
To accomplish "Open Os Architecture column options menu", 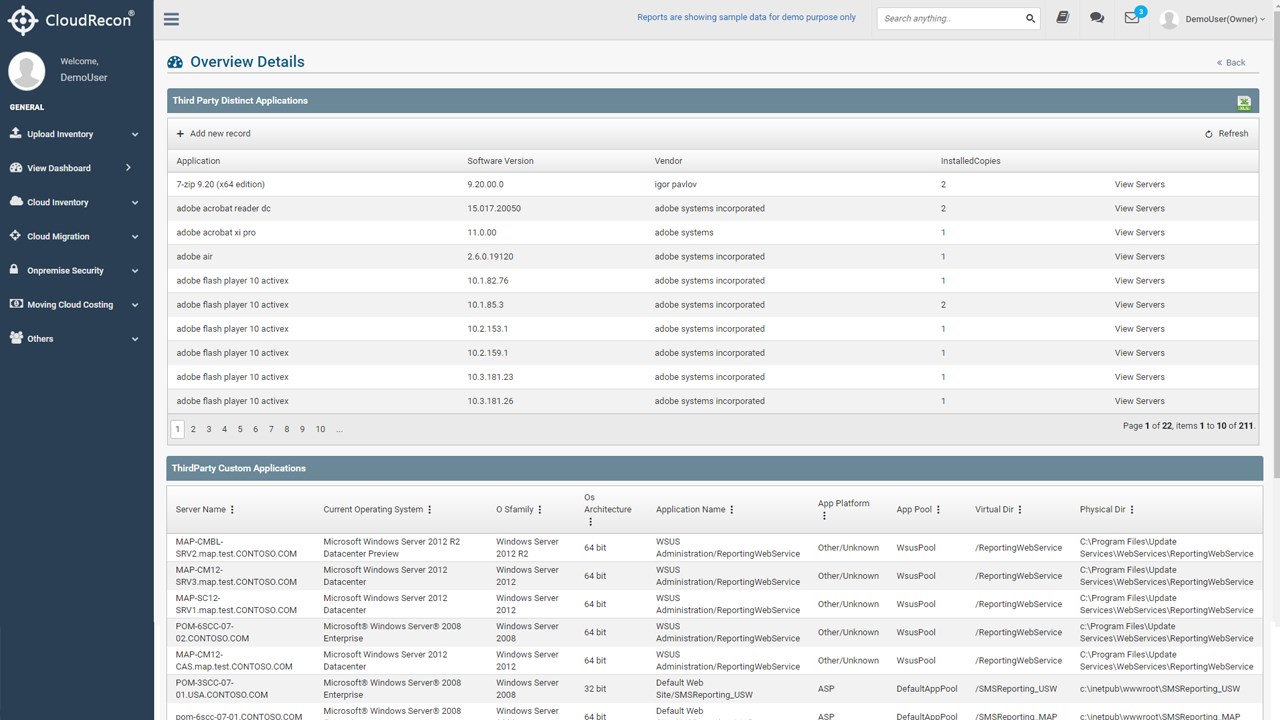I will [x=590, y=522].
